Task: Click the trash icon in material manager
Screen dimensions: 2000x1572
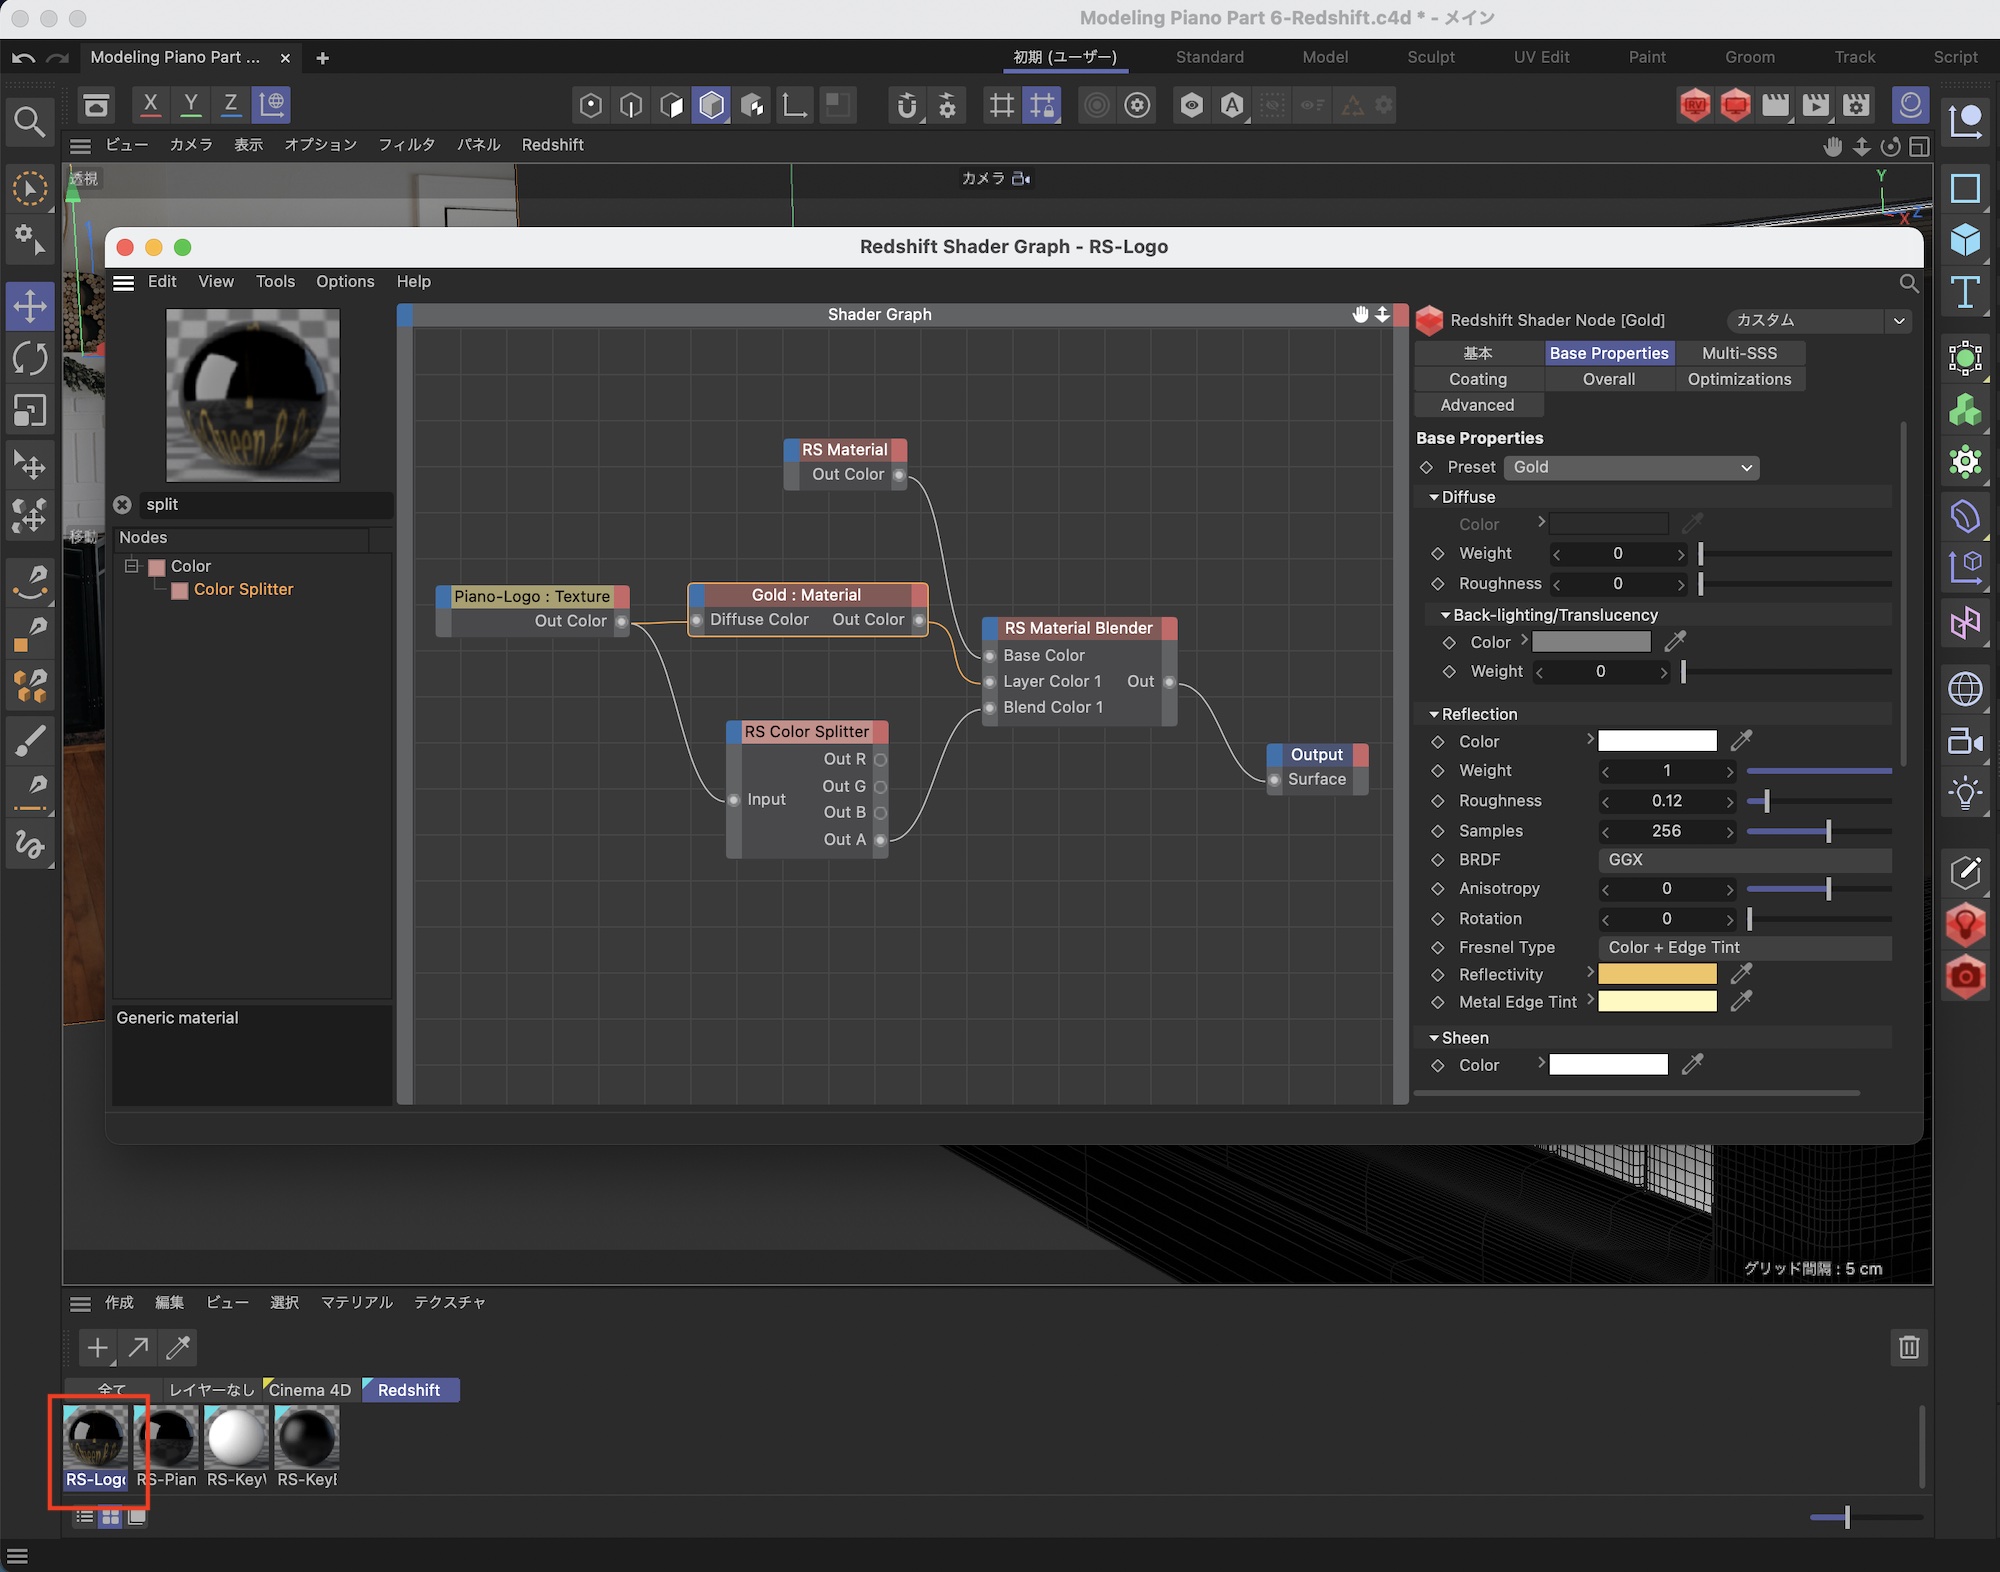Action: [x=1909, y=1347]
